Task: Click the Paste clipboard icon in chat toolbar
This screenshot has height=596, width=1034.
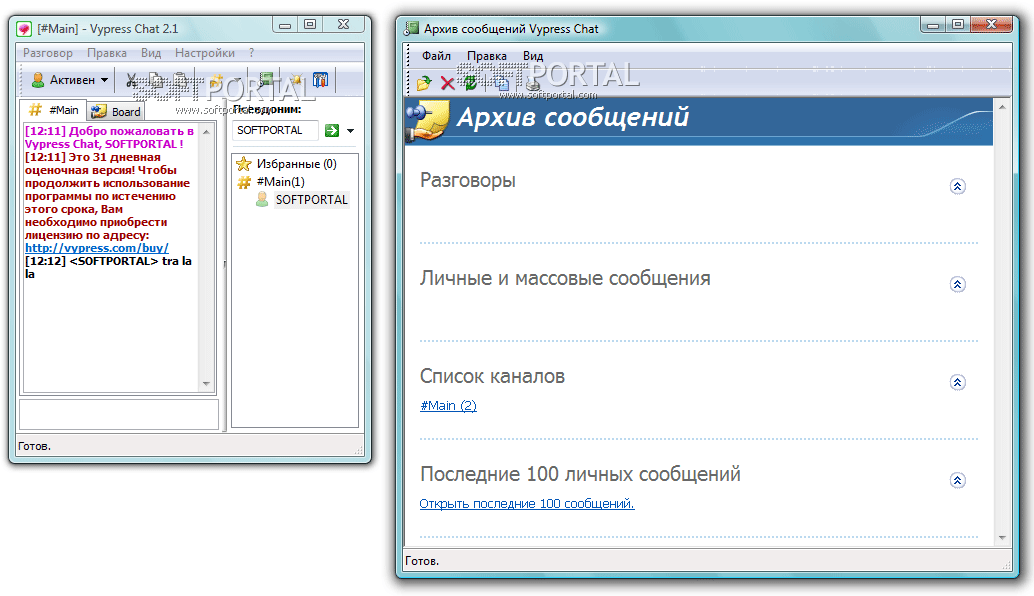Action: tap(180, 80)
